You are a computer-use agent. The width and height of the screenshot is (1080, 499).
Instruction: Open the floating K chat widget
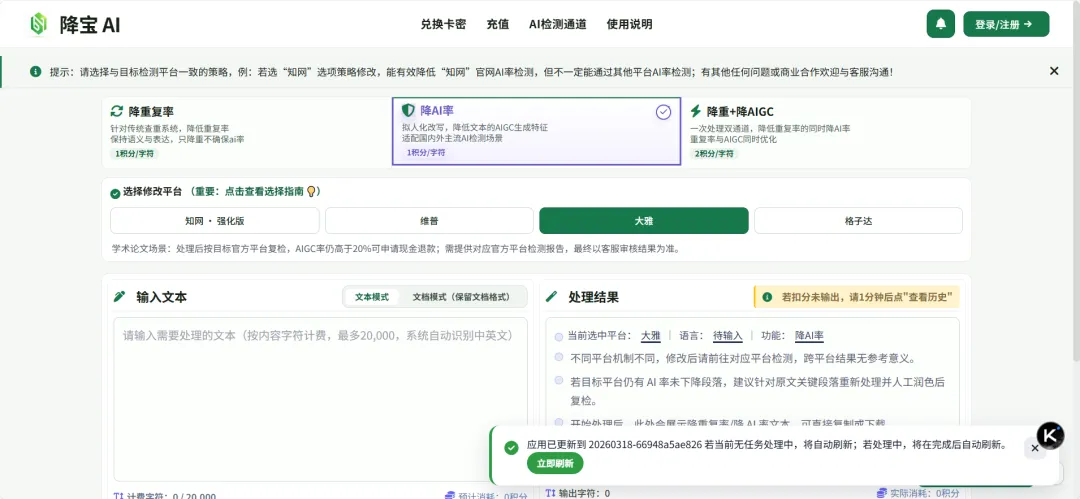(1050, 436)
